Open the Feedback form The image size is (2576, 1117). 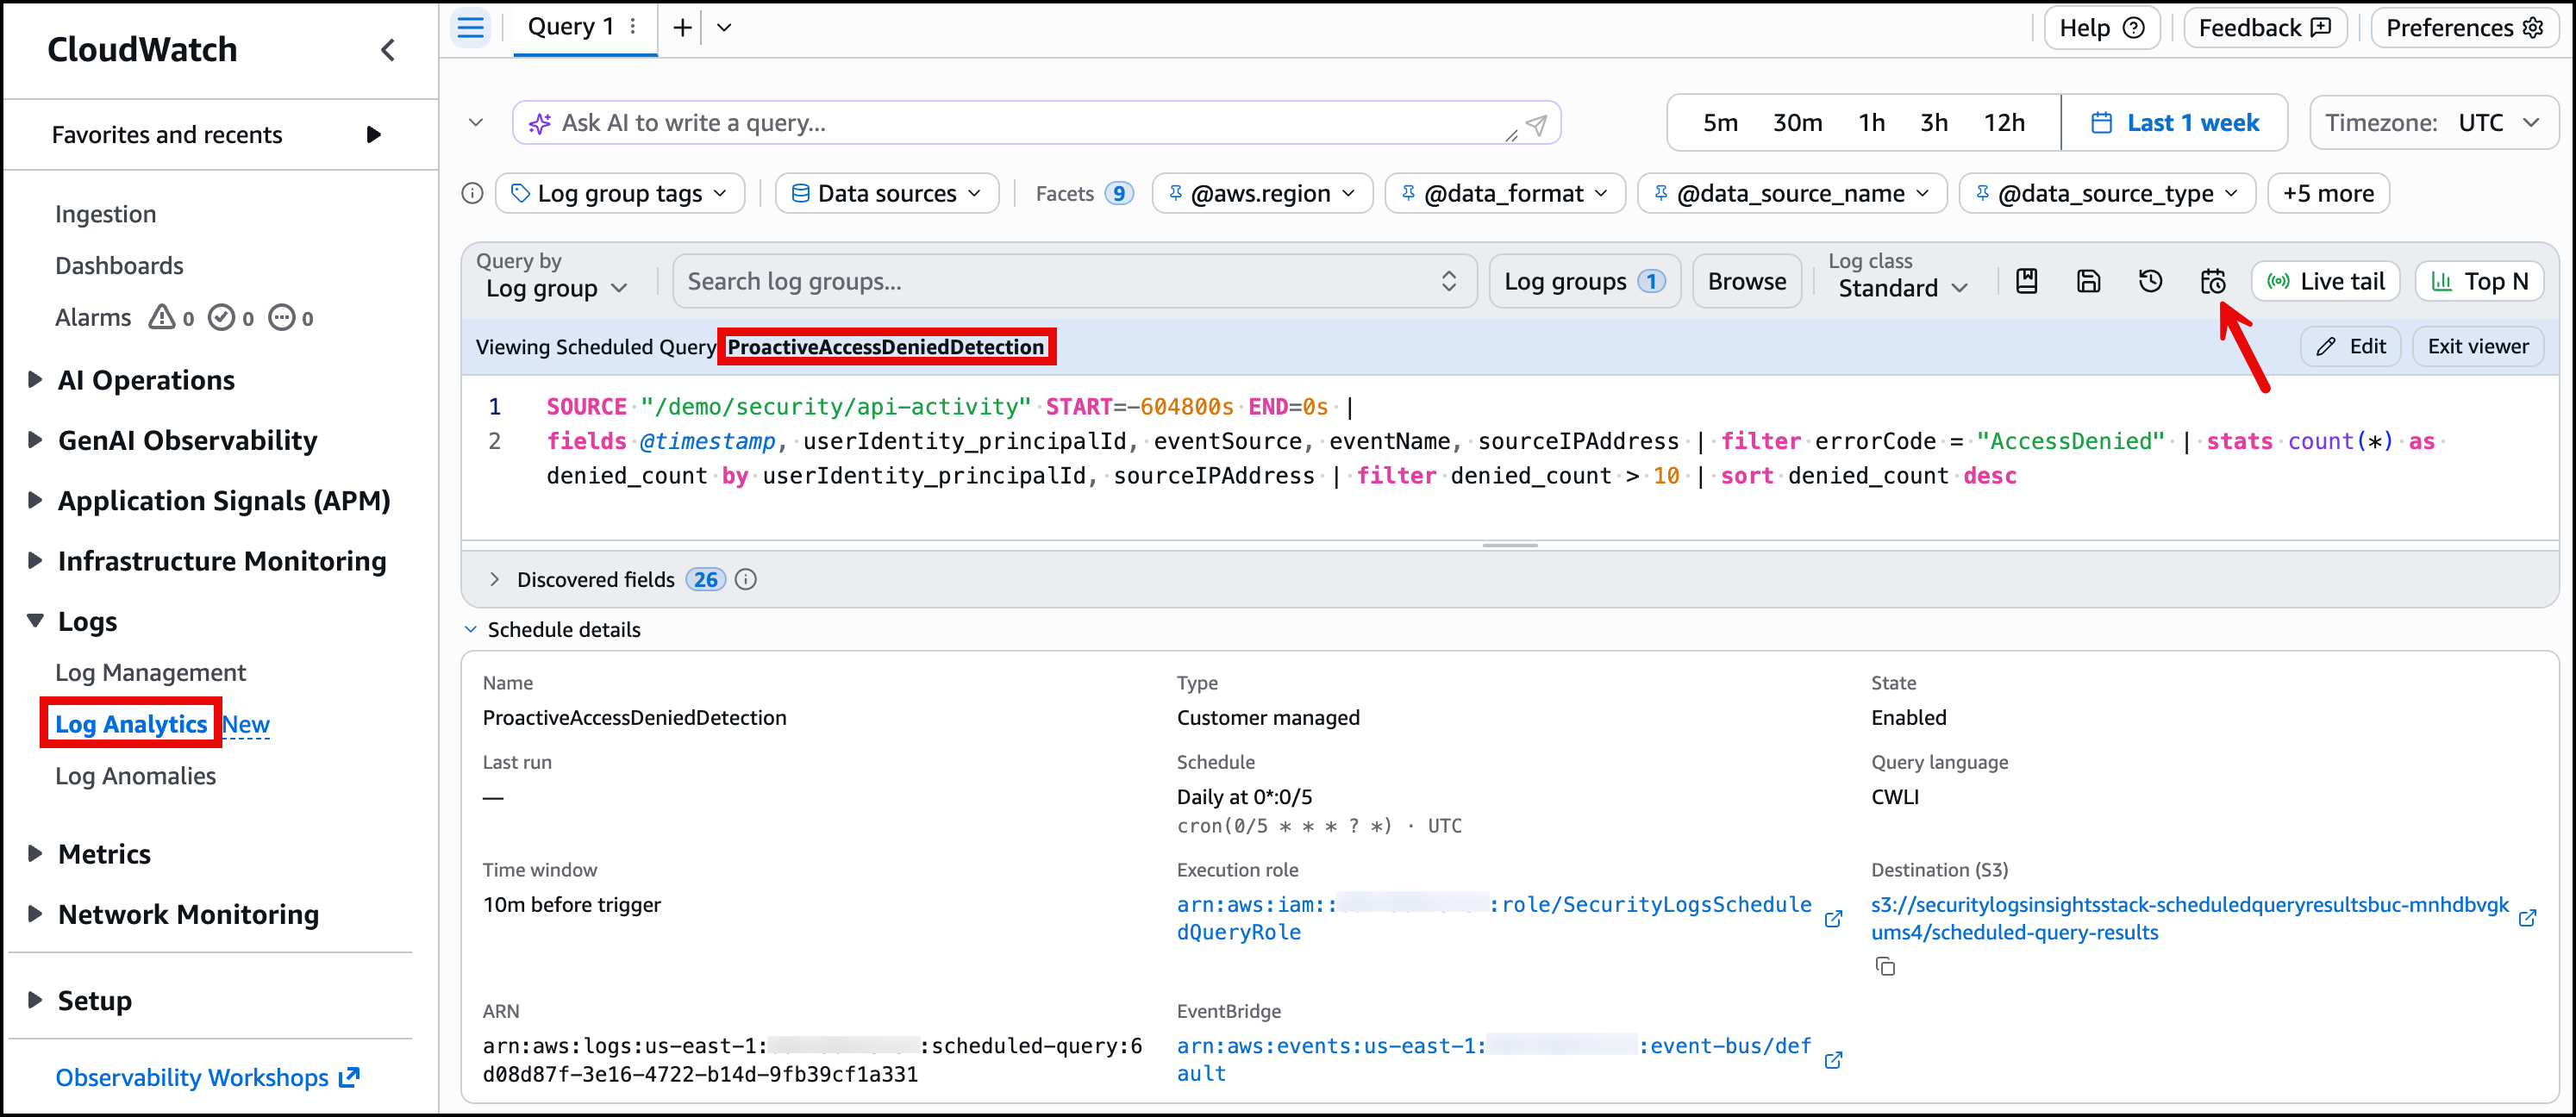tap(2264, 28)
